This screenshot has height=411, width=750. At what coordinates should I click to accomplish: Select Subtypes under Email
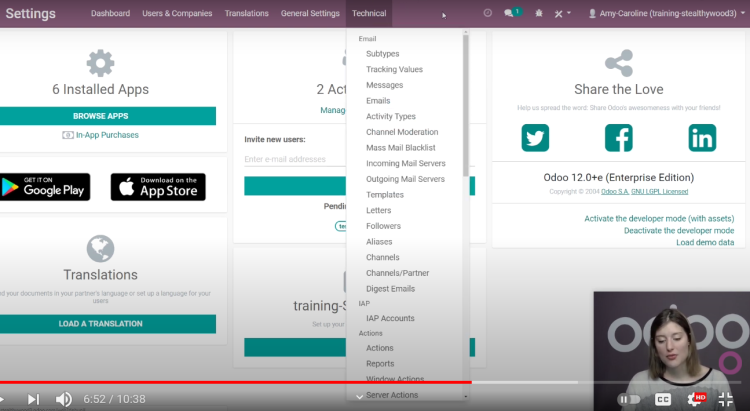pyautogui.click(x=383, y=54)
